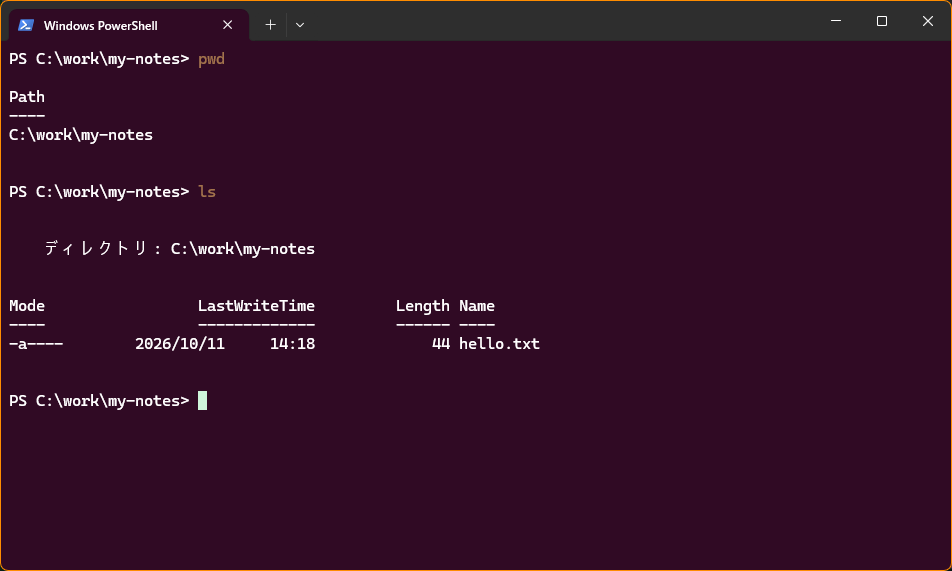This screenshot has width=952, height=571.
Task: Click the Length column header
Action: pos(423,306)
